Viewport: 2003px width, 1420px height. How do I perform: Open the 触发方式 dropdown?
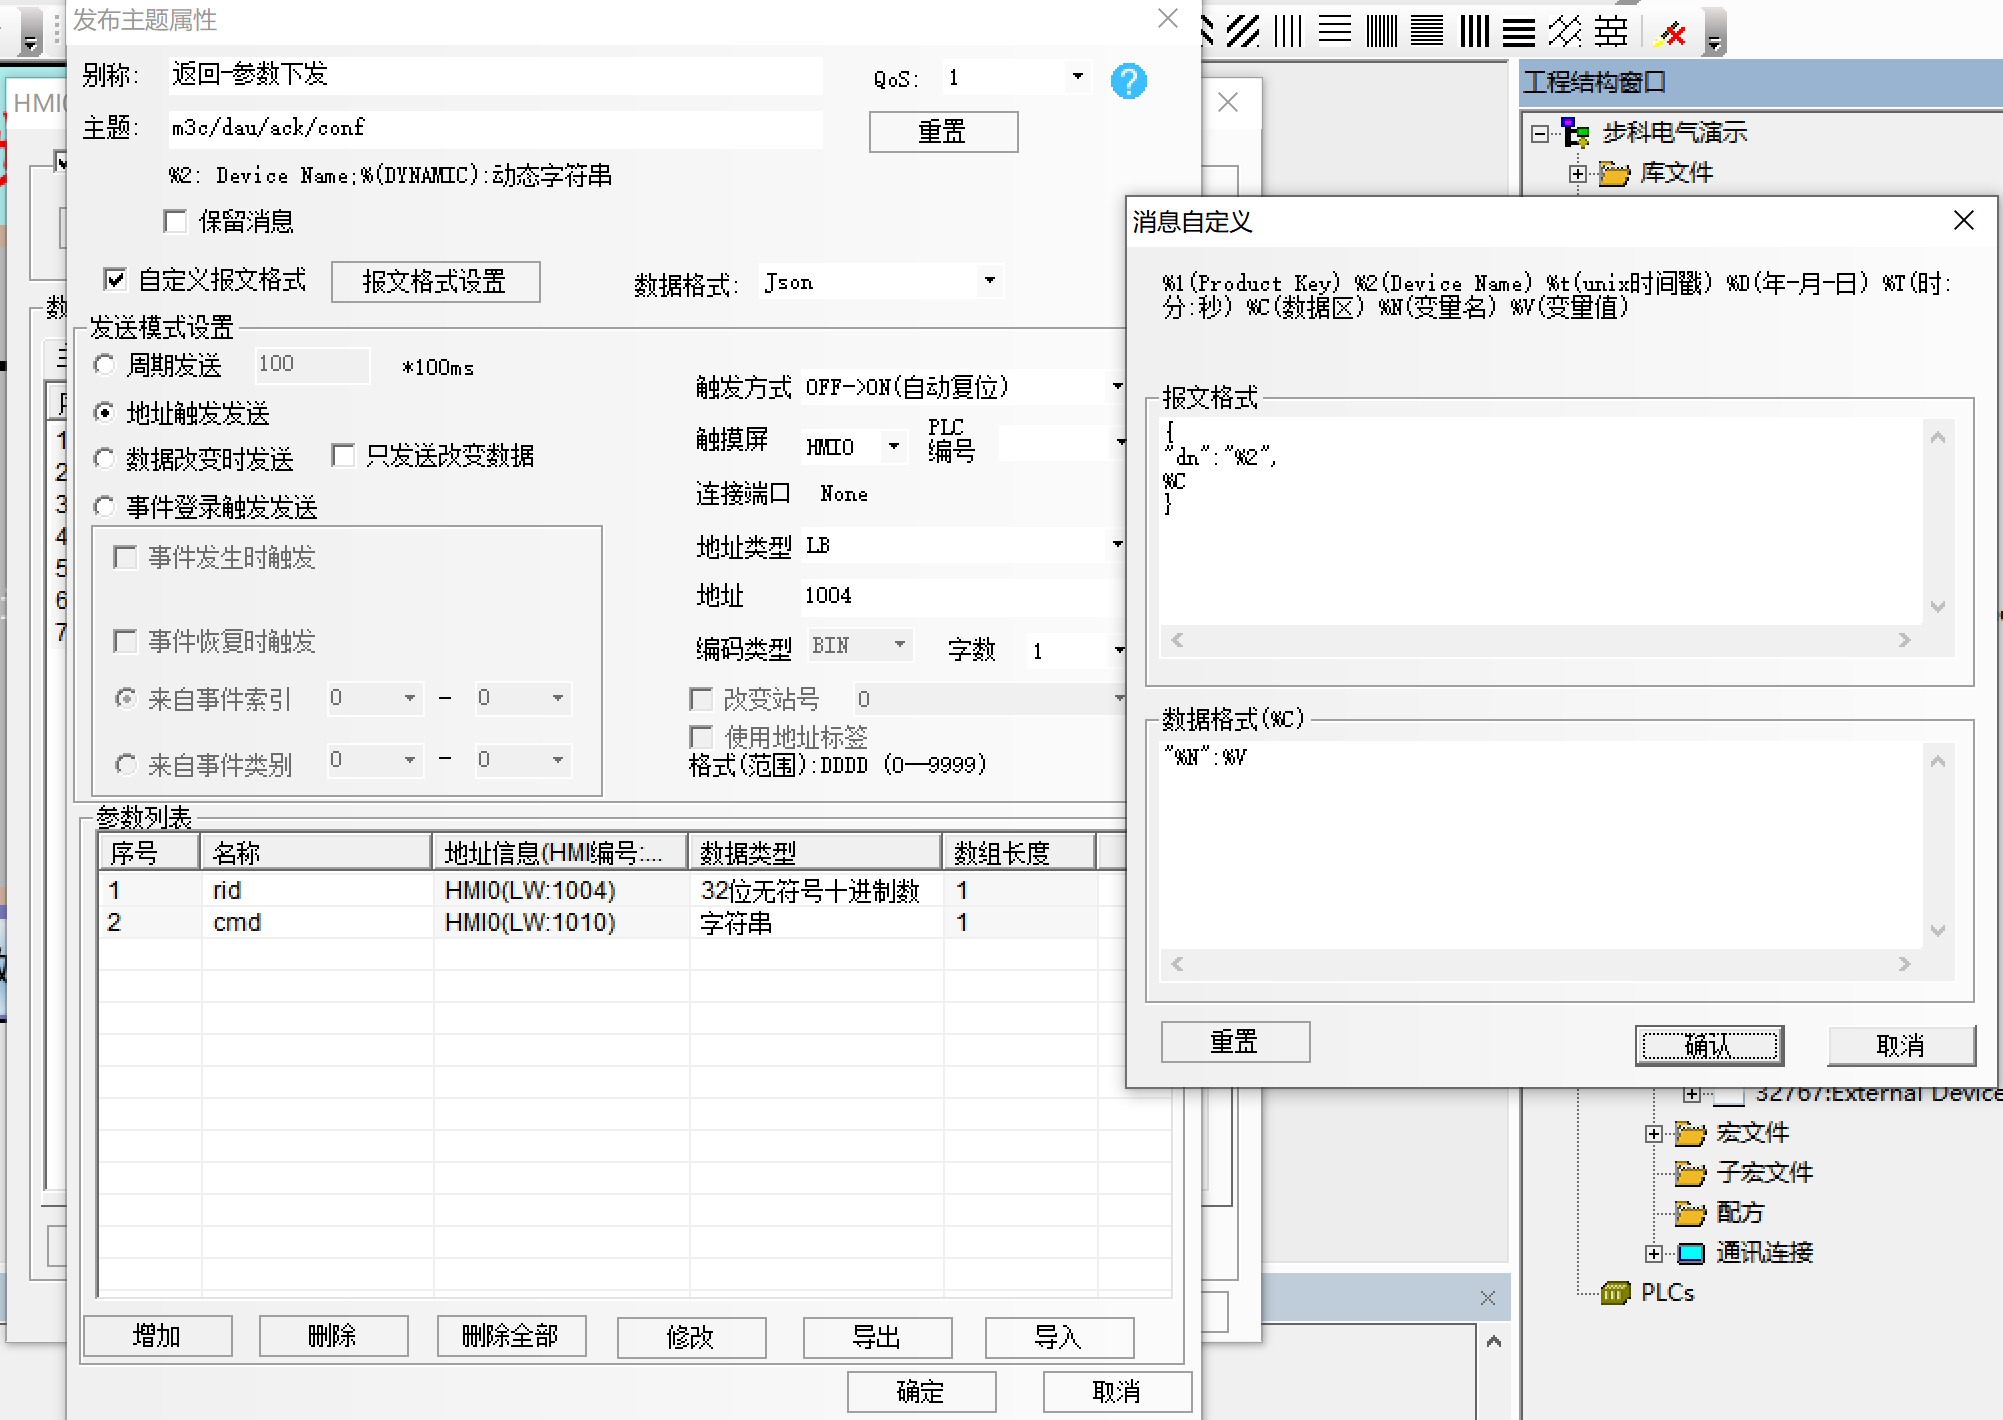[1116, 386]
